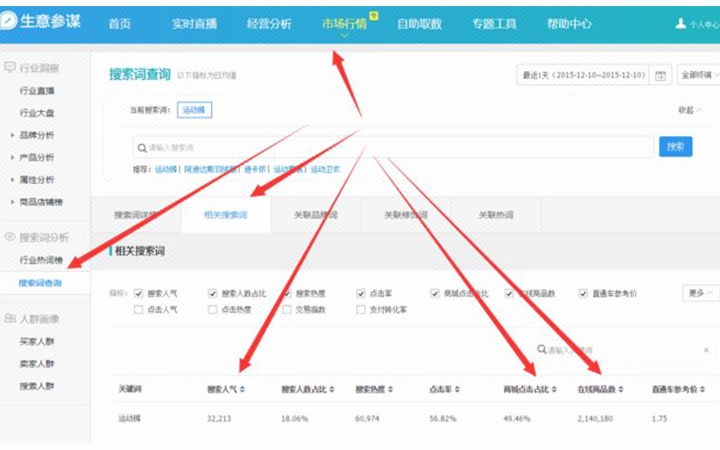Click the 行业洞察 section icon in the sidebar
Viewport: 720px width, 450px height.
pos(10,68)
